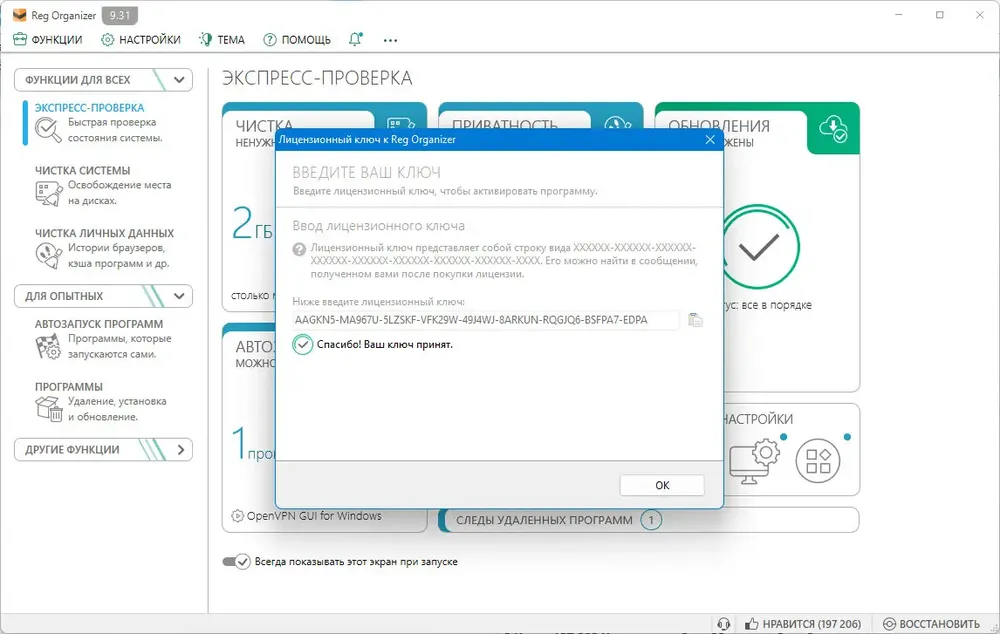Screen dimensions: 1000x634
Task: Click the system cleanup disk icon
Action: coord(48,193)
